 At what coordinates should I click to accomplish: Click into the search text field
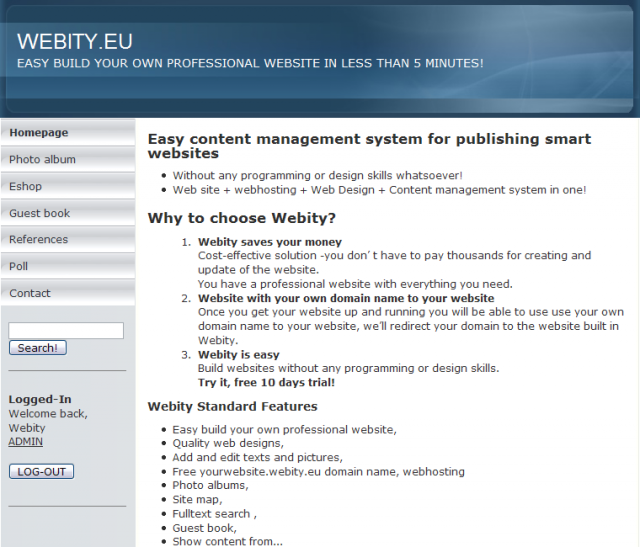(x=66, y=330)
